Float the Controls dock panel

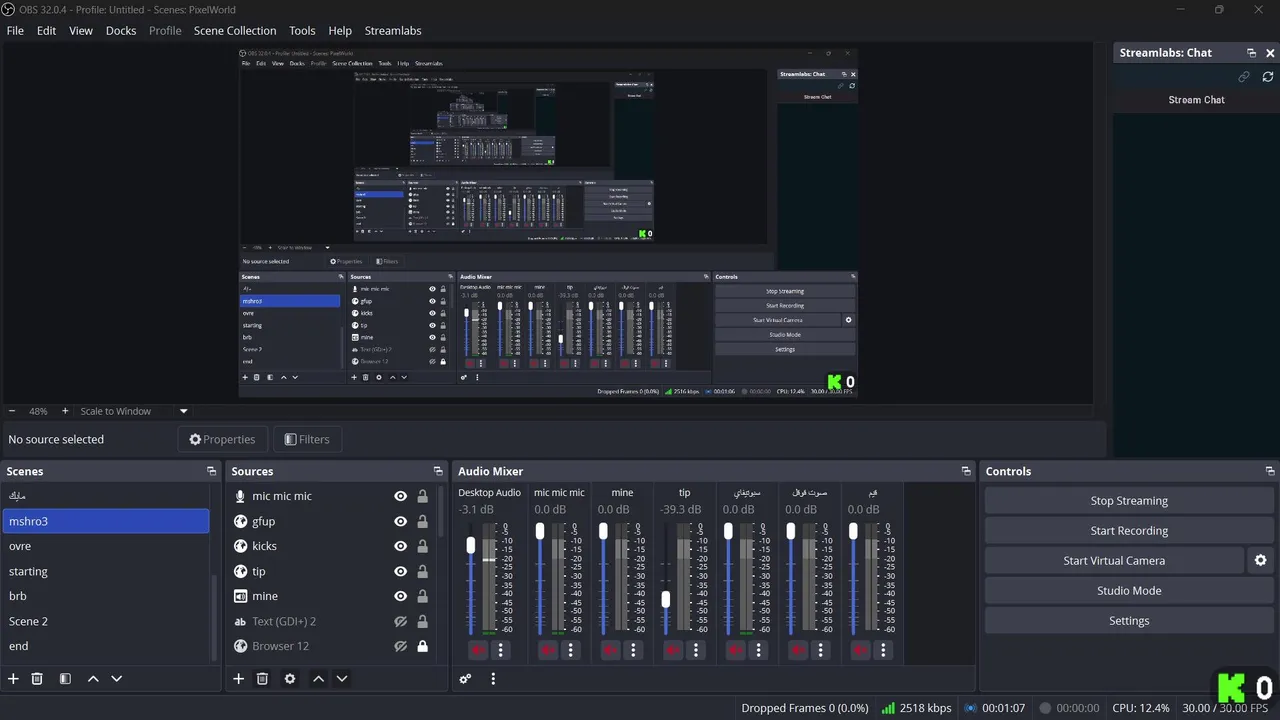(x=1271, y=471)
